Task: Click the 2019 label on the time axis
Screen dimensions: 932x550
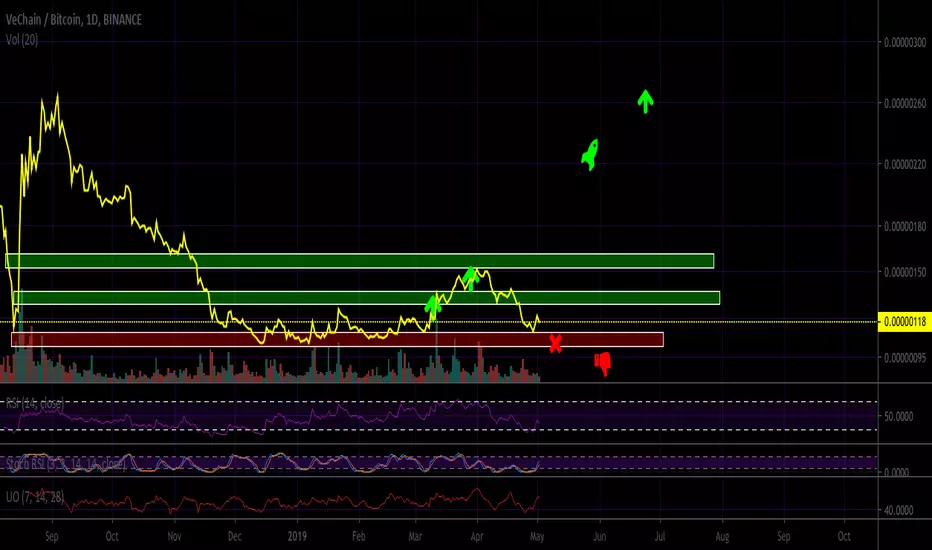Action: tap(297, 536)
